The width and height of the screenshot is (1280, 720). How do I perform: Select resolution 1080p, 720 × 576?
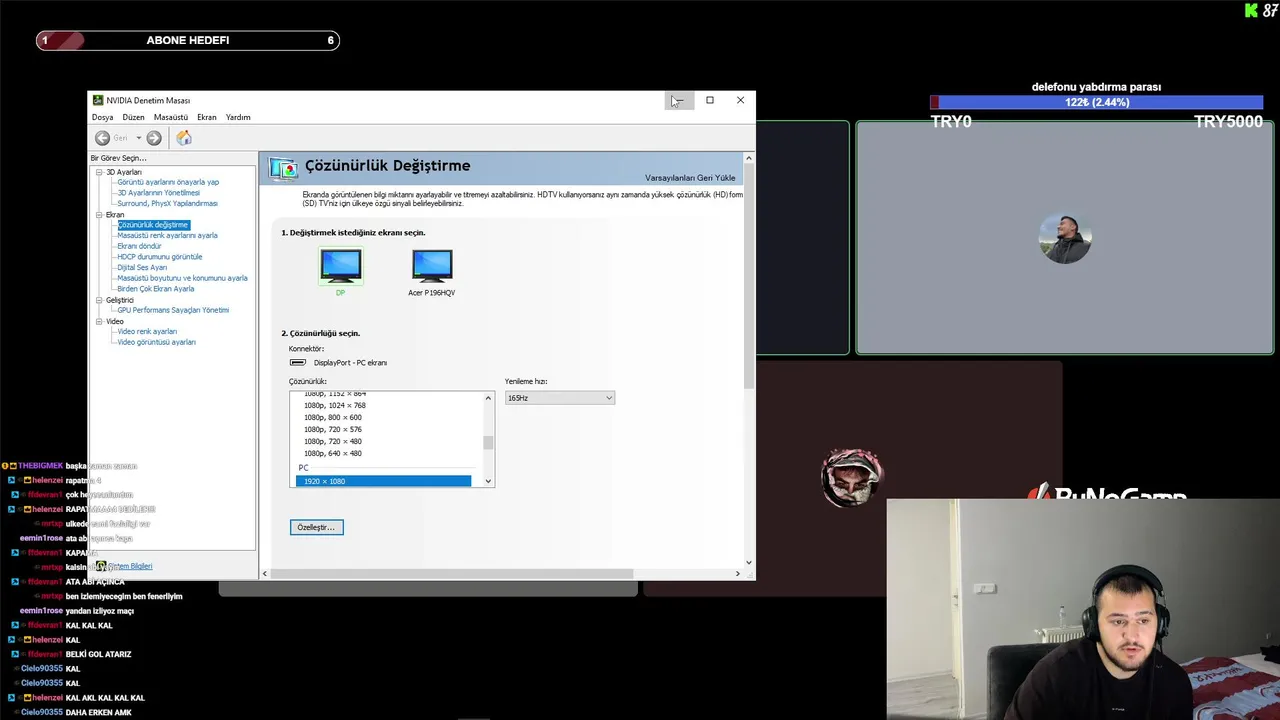(x=333, y=429)
